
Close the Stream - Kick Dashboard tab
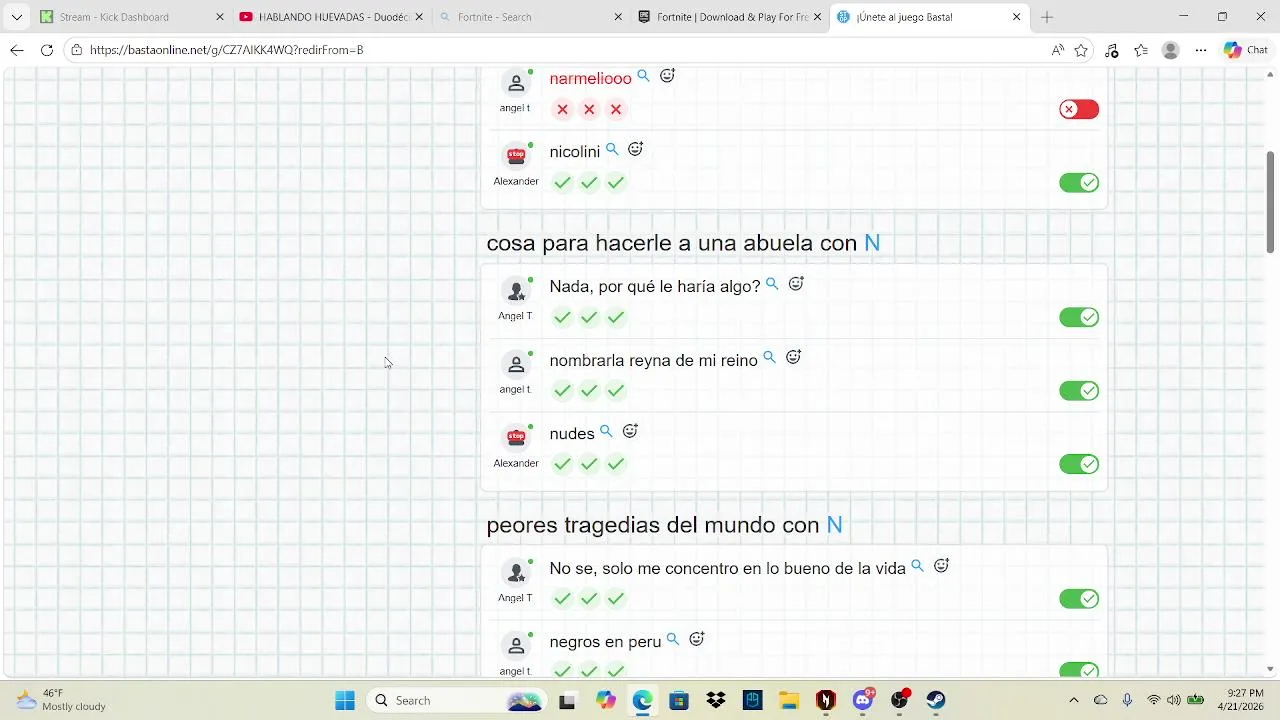[x=220, y=17]
